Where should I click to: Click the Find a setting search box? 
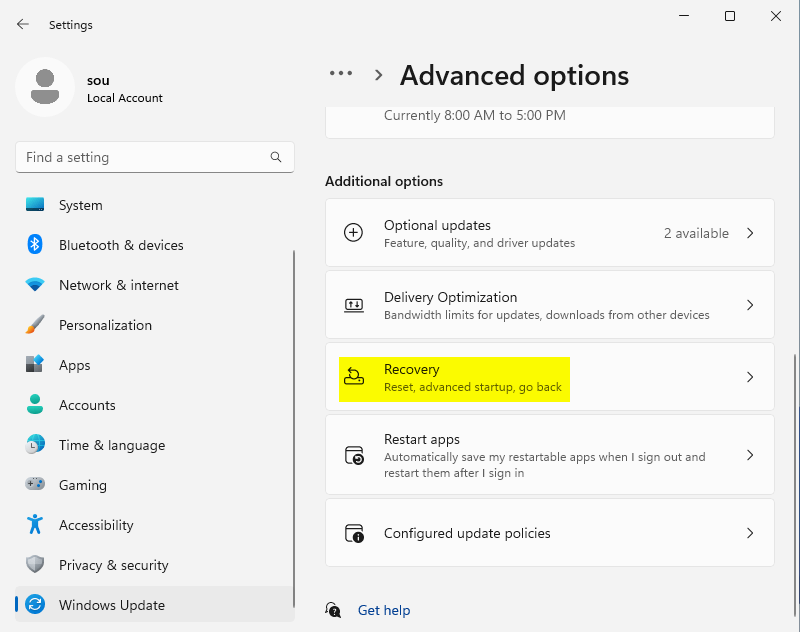coord(155,157)
